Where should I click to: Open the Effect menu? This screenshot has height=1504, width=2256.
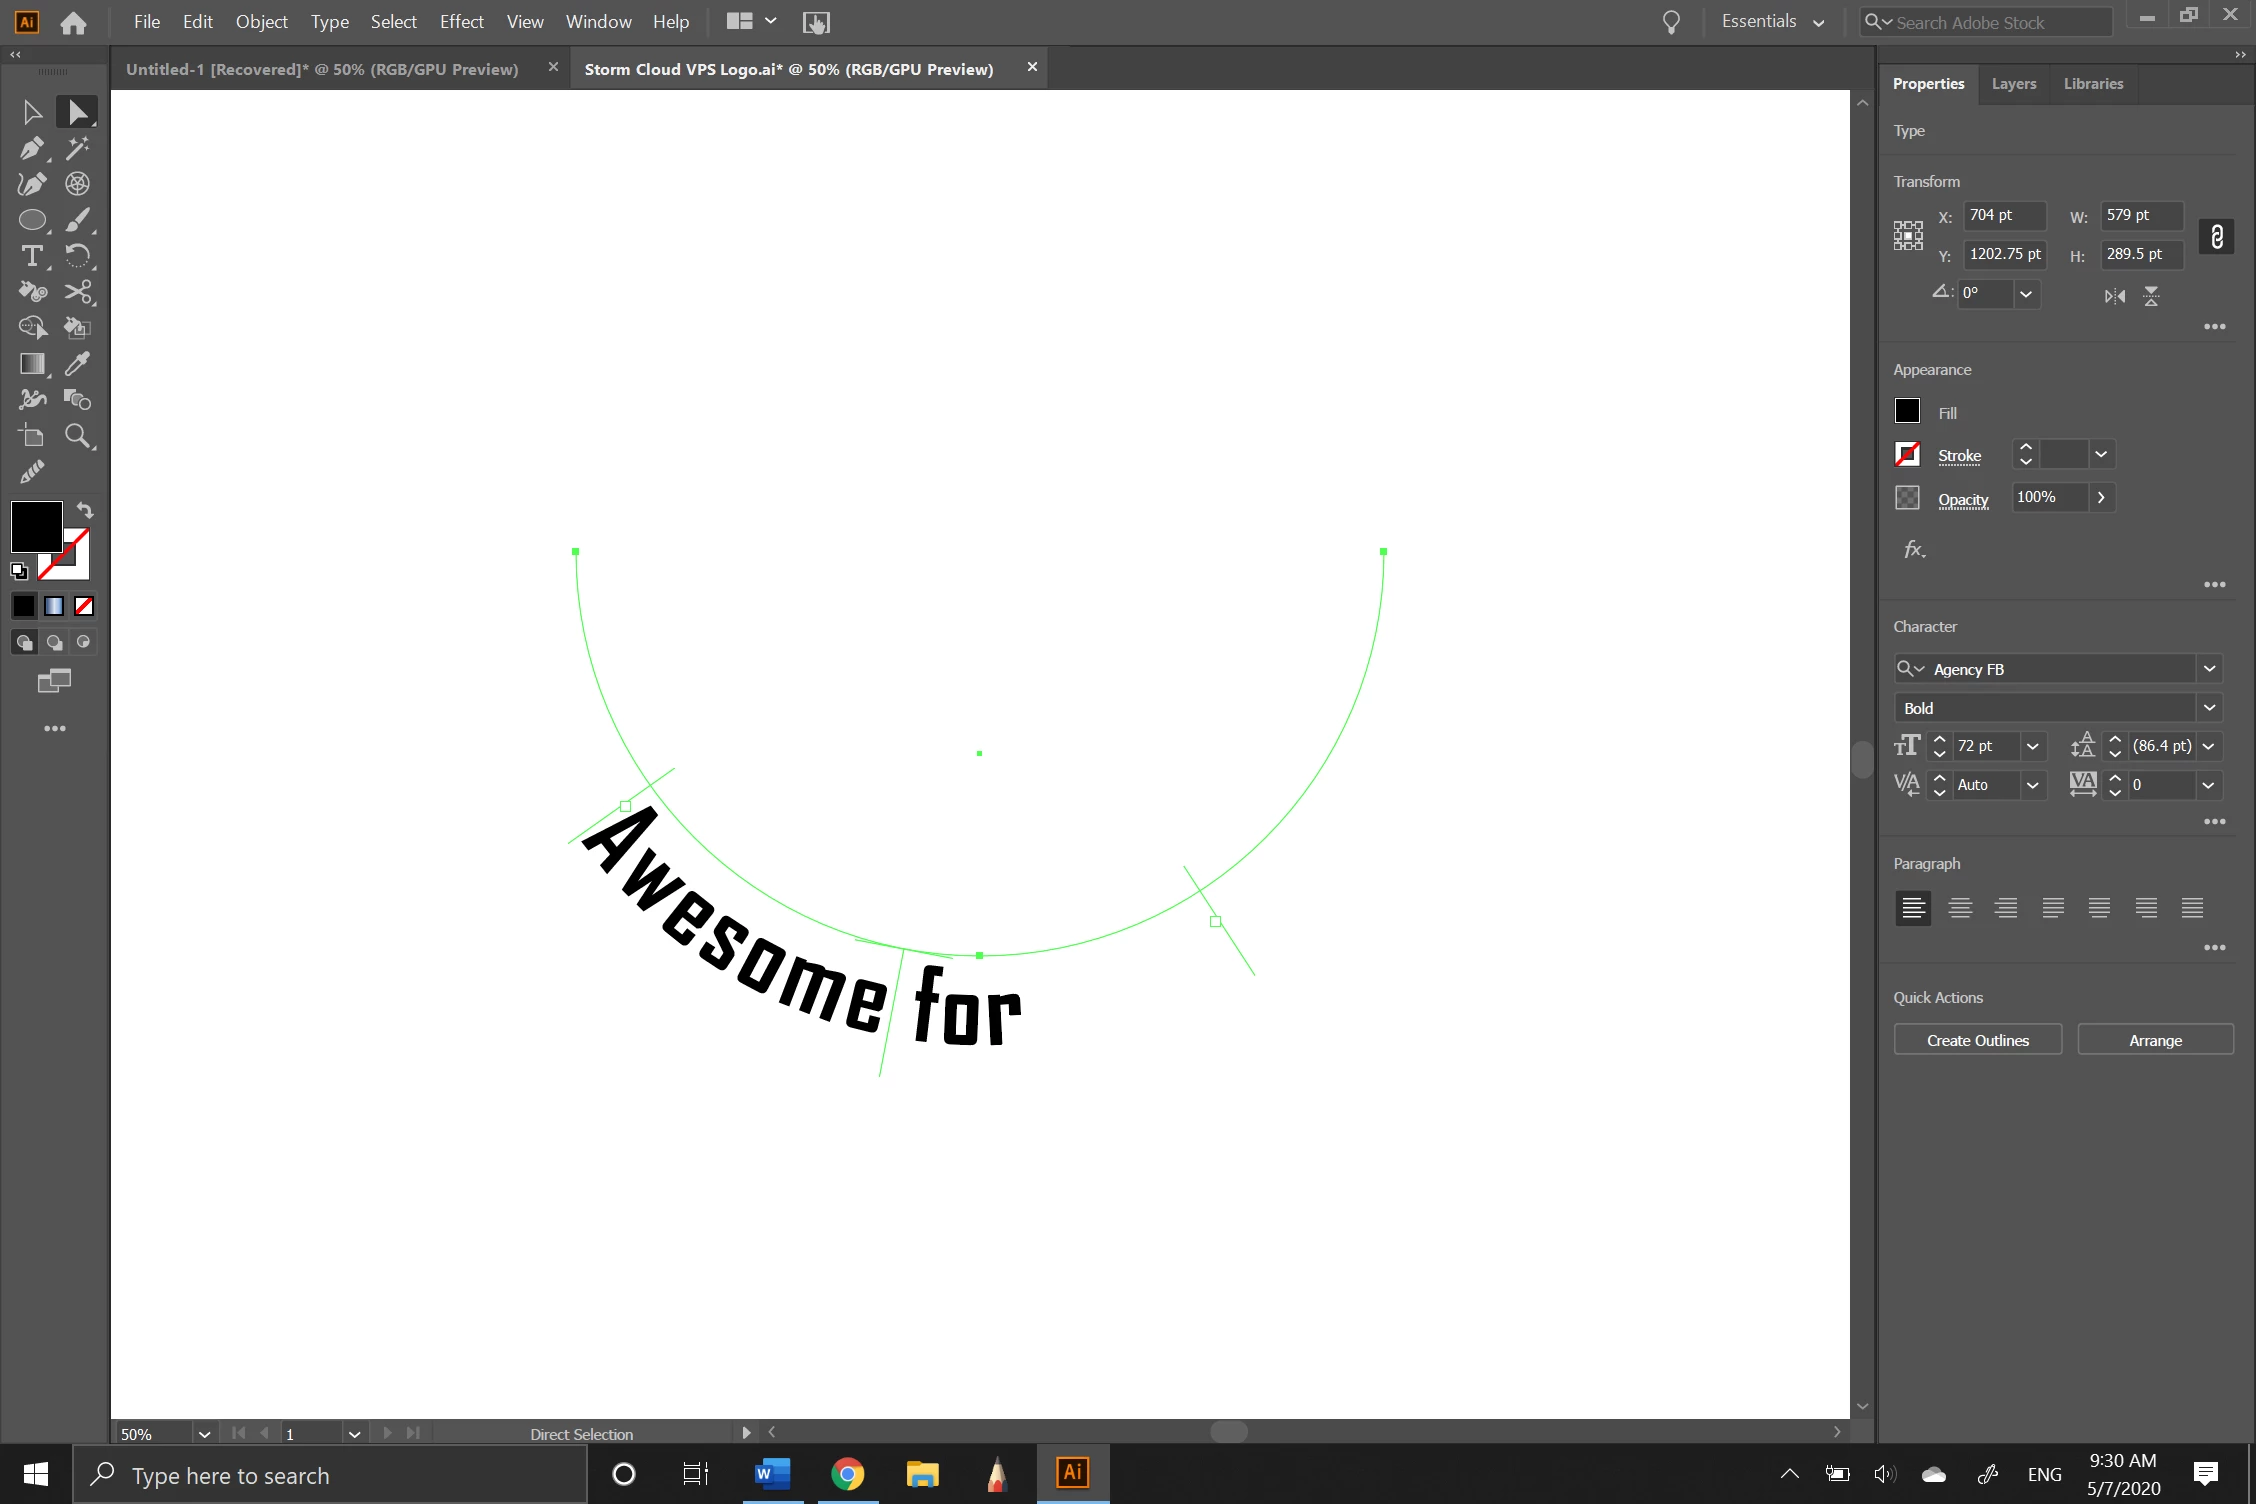(461, 22)
